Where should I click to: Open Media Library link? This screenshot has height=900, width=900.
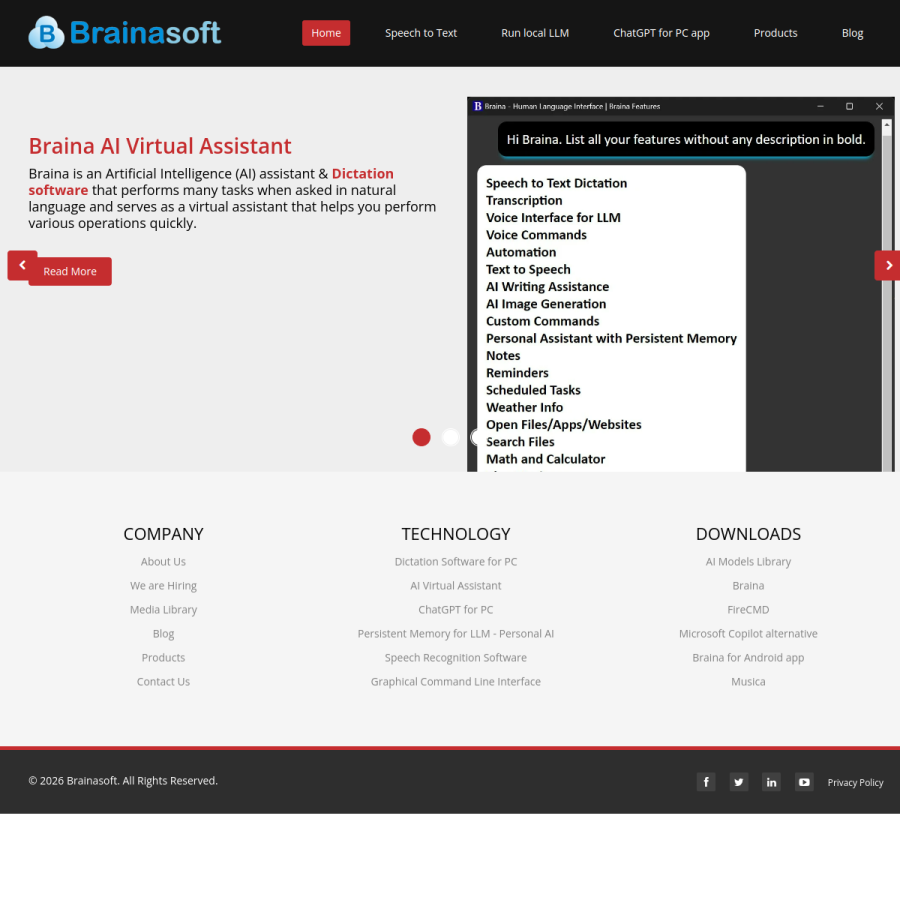click(x=164, y=610)
